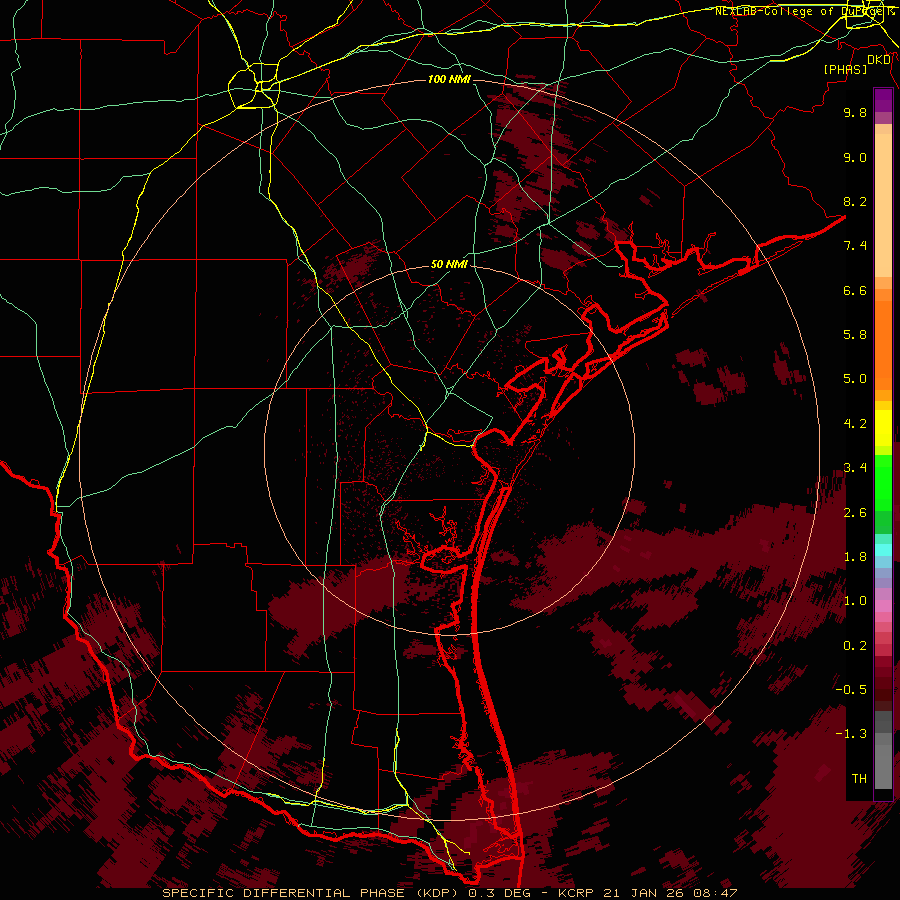Click the 9.0 scale value
The width and height of the screenshot is (900, 900).
[x=855, y=157]
